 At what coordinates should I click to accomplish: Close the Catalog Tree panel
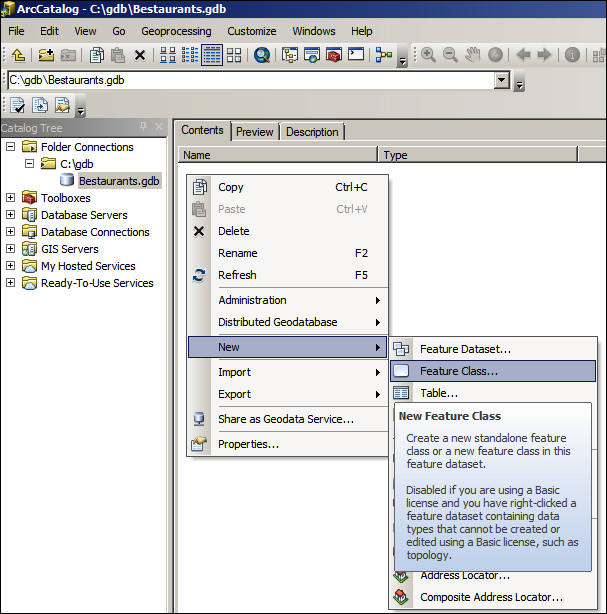[x=159, y=127]
